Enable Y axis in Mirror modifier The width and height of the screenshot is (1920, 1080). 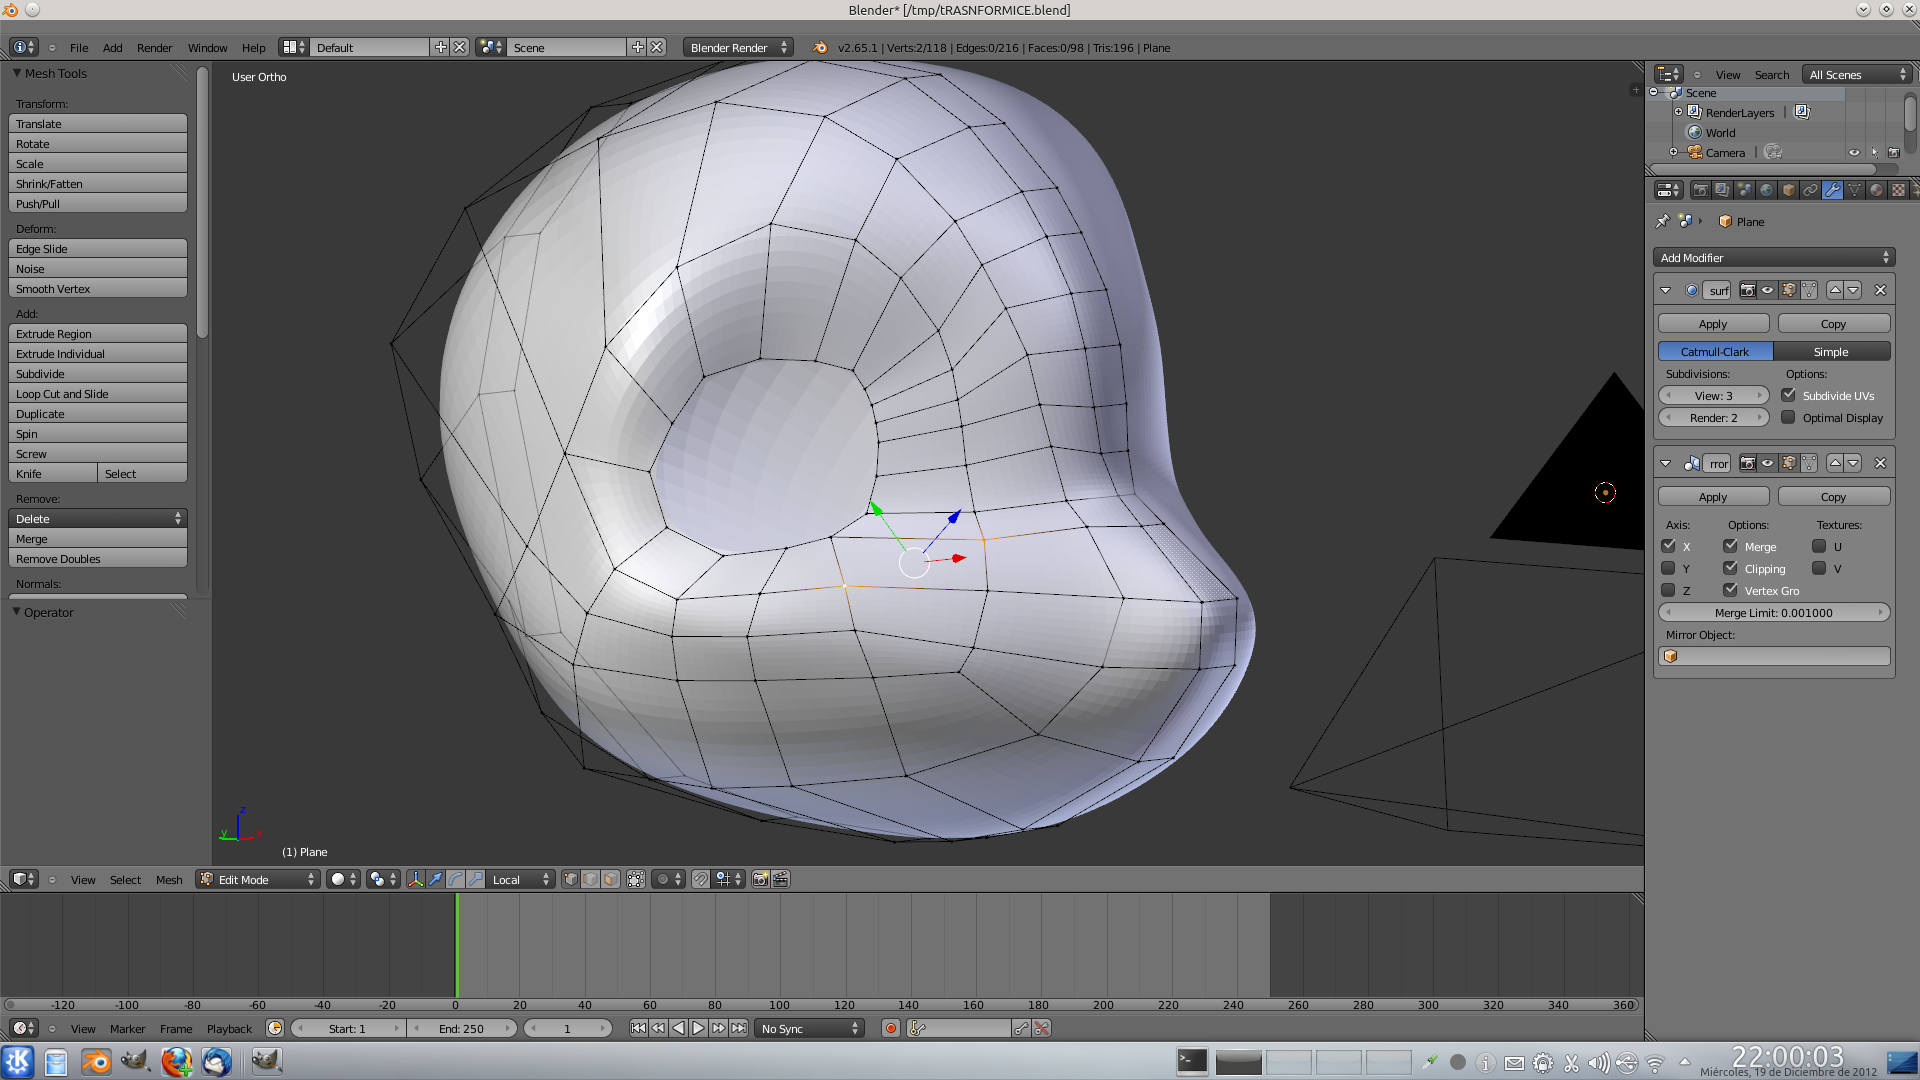(x=1668, y=569)
